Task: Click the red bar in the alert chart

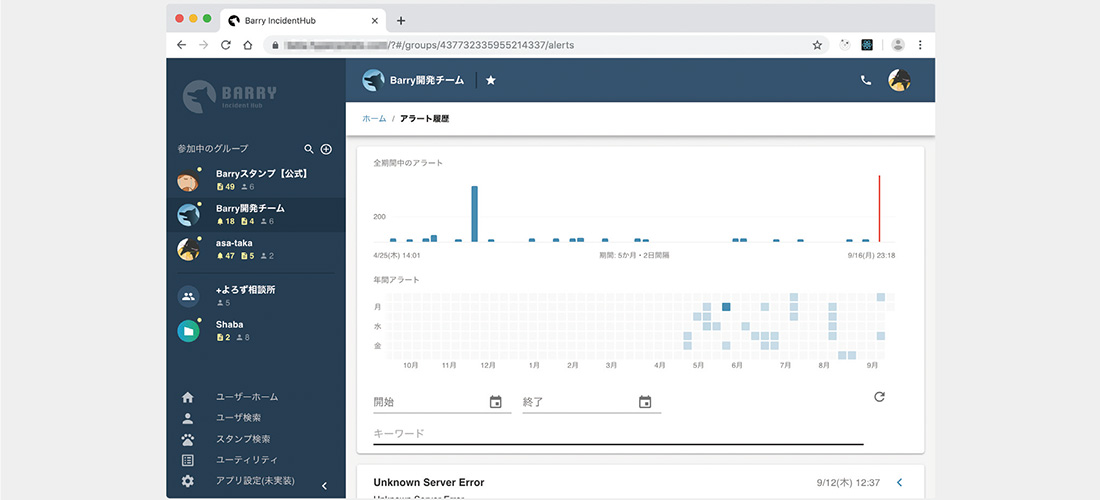Action: [879, 208]
